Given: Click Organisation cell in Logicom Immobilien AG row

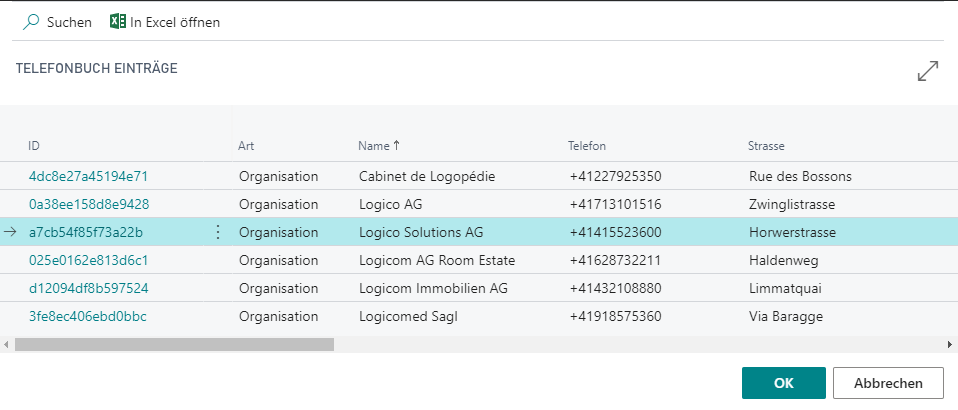Looking at the screenshot, I should click(279, 288).
